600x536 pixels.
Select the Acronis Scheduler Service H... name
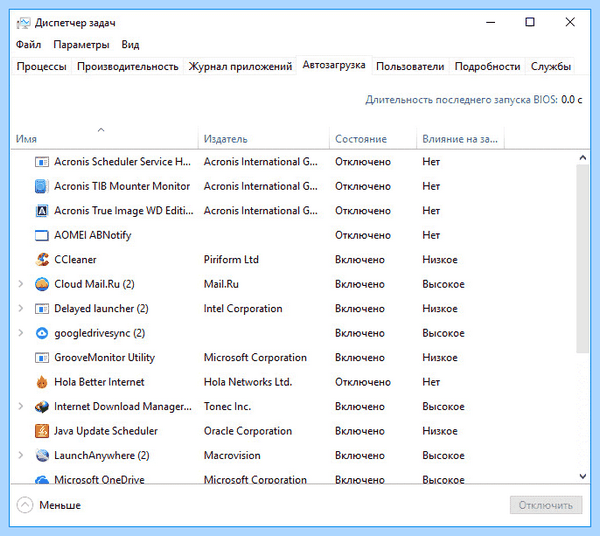click(122, 162)
